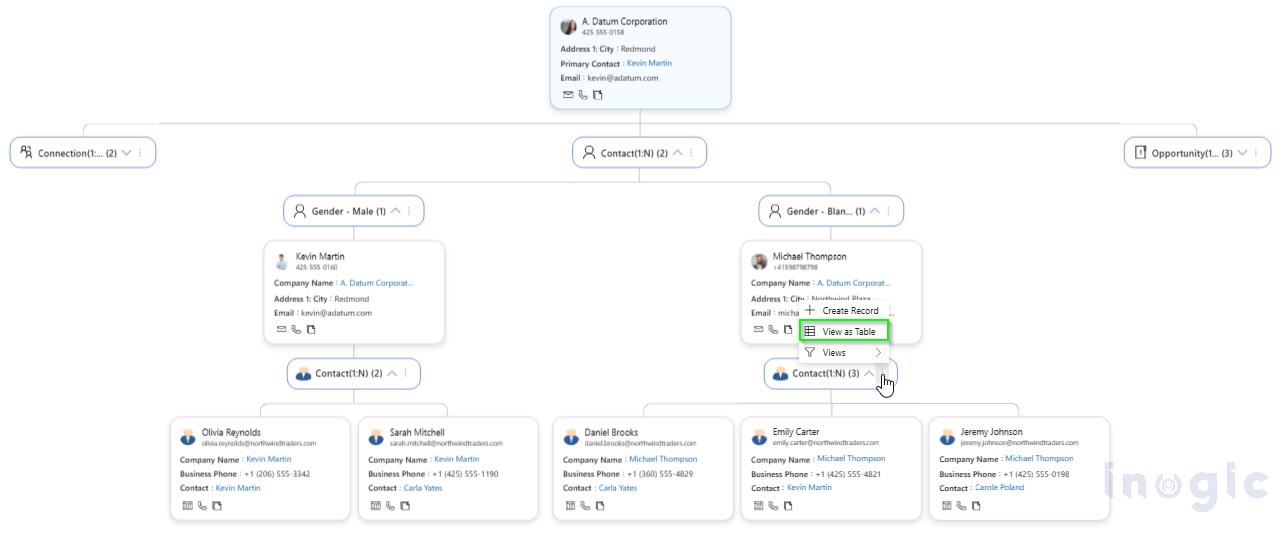Click phone icon on A. Datum Corporation card
The image size is (1282, 541).
(583, 95)
